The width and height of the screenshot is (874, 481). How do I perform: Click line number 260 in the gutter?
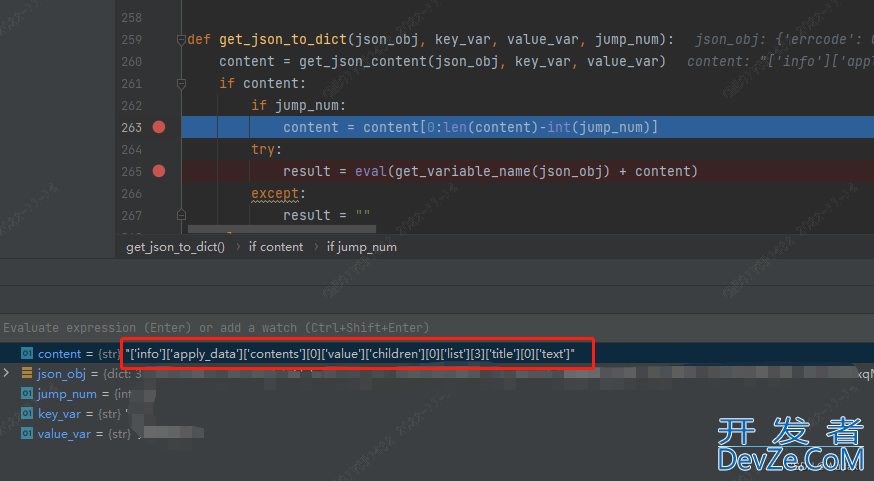click(130, 61)
